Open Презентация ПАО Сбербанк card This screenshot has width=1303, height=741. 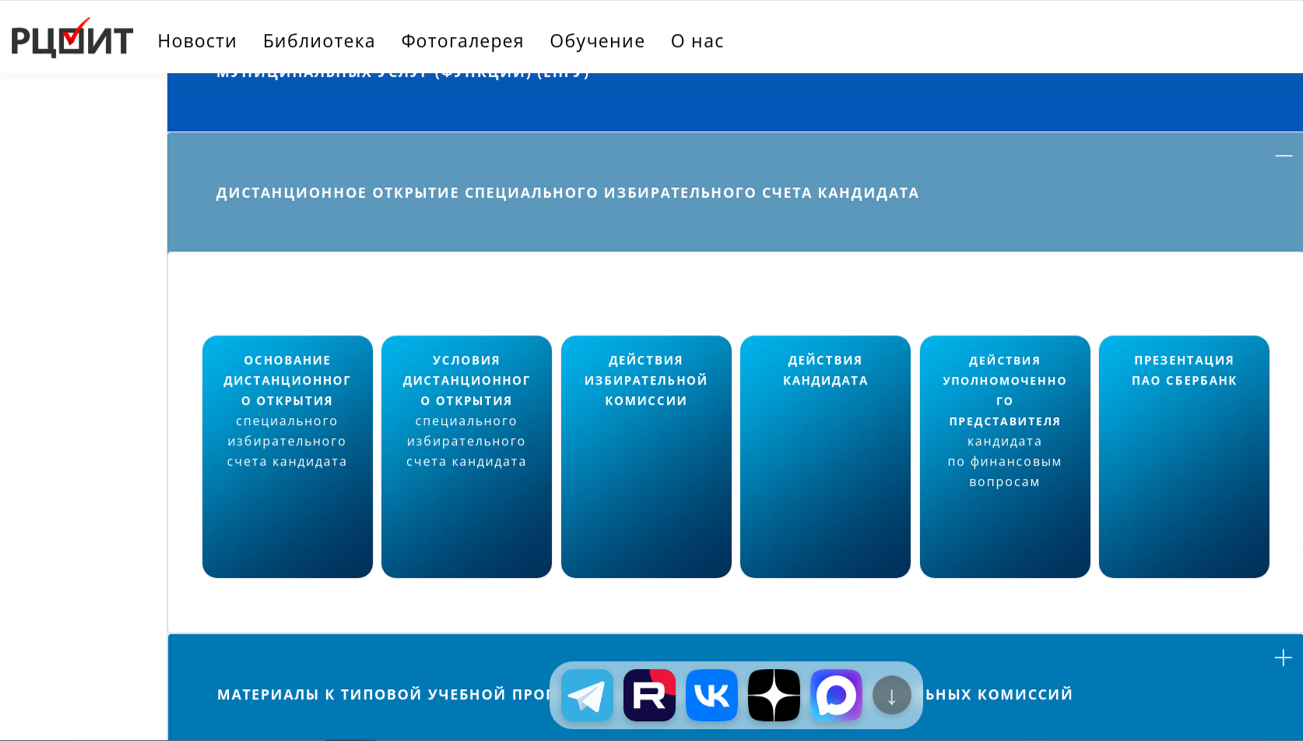click(x=1184, y=456)
